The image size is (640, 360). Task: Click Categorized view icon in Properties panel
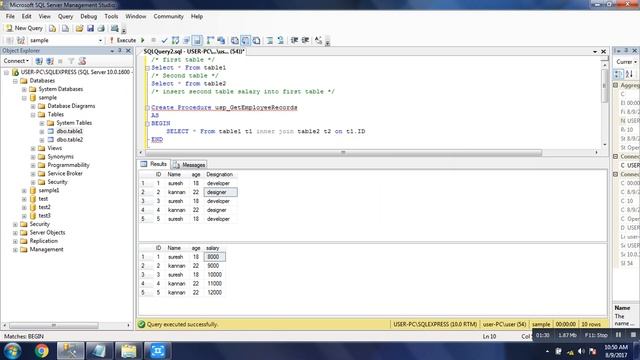point(618,74)
